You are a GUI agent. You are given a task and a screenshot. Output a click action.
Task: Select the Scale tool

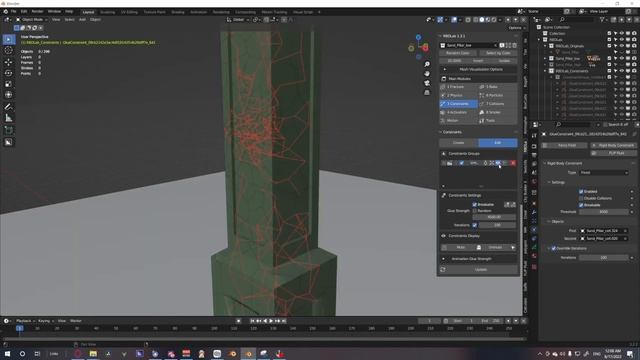click(8, 84)
